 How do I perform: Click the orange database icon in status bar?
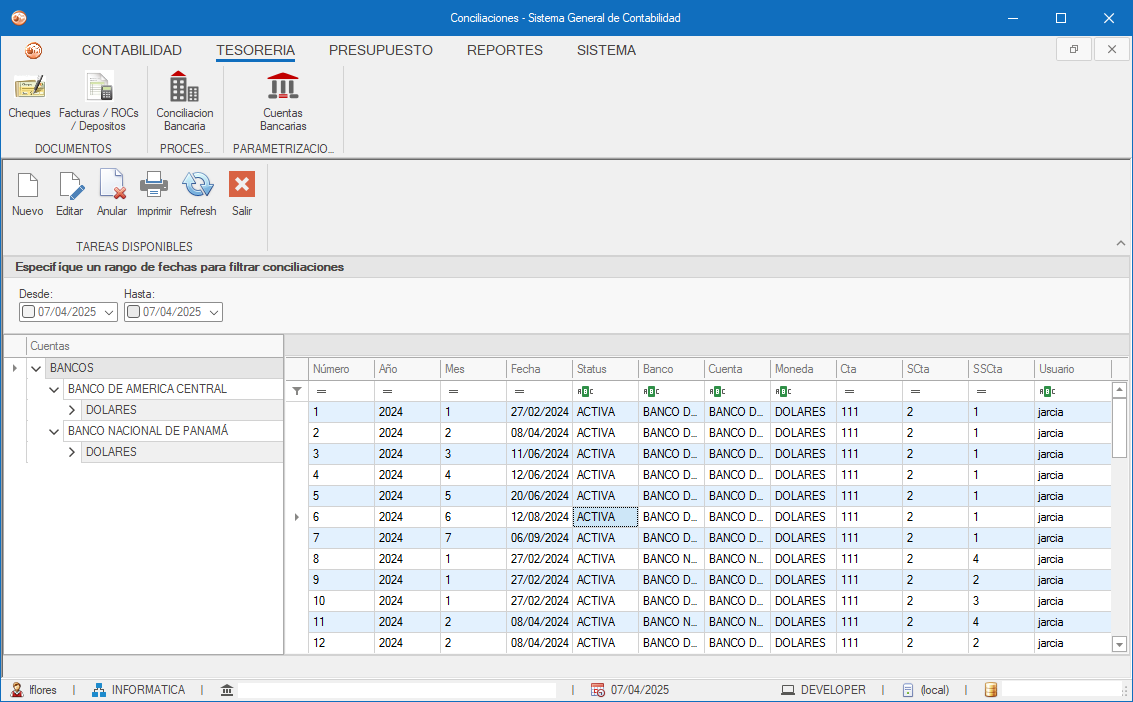coord(991,690)
